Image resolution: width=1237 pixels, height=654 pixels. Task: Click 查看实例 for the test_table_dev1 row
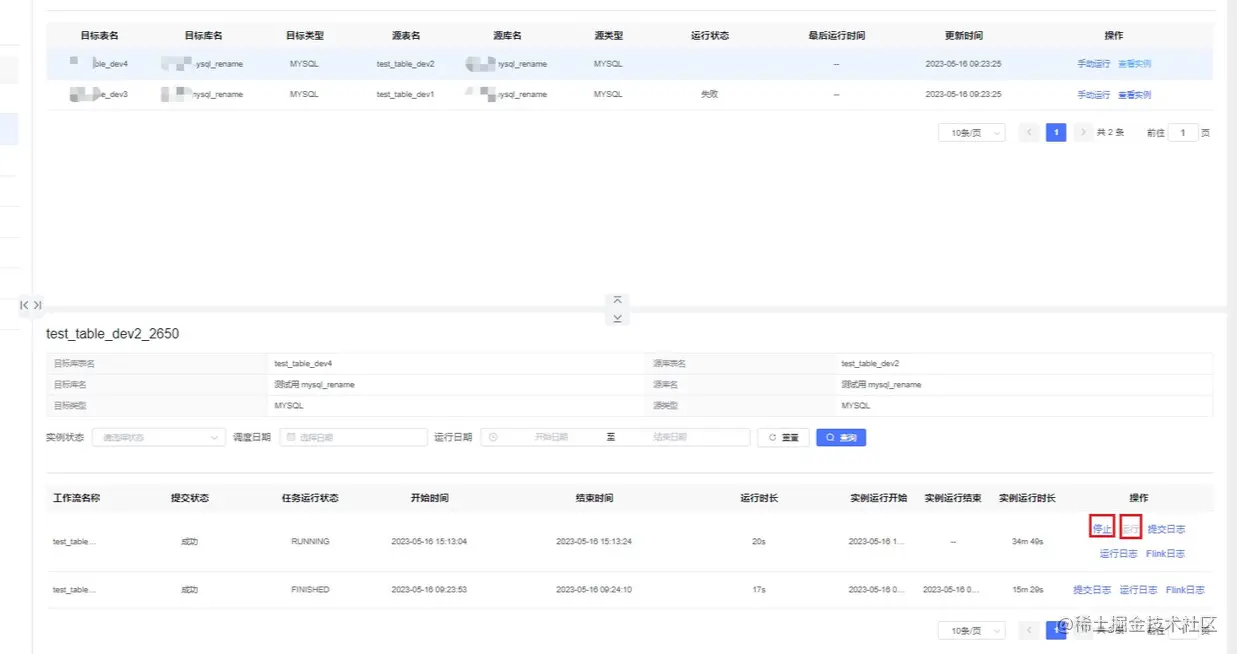click(x=1134, y=95)
